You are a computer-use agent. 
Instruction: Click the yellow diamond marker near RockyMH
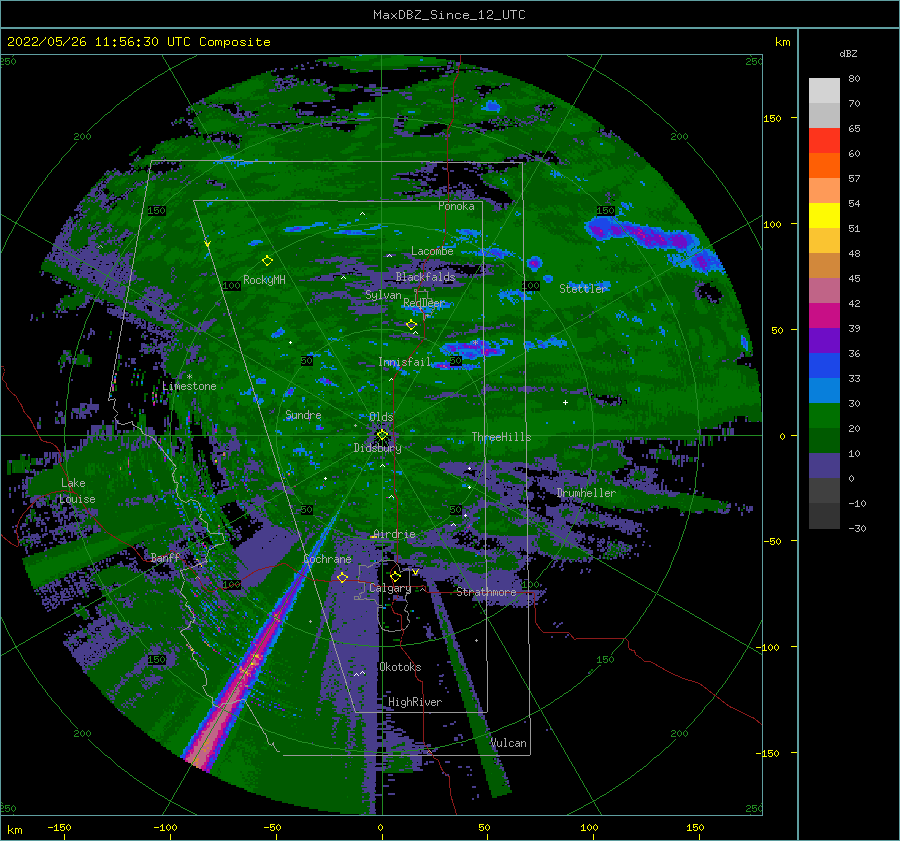(x=267, y=261)
